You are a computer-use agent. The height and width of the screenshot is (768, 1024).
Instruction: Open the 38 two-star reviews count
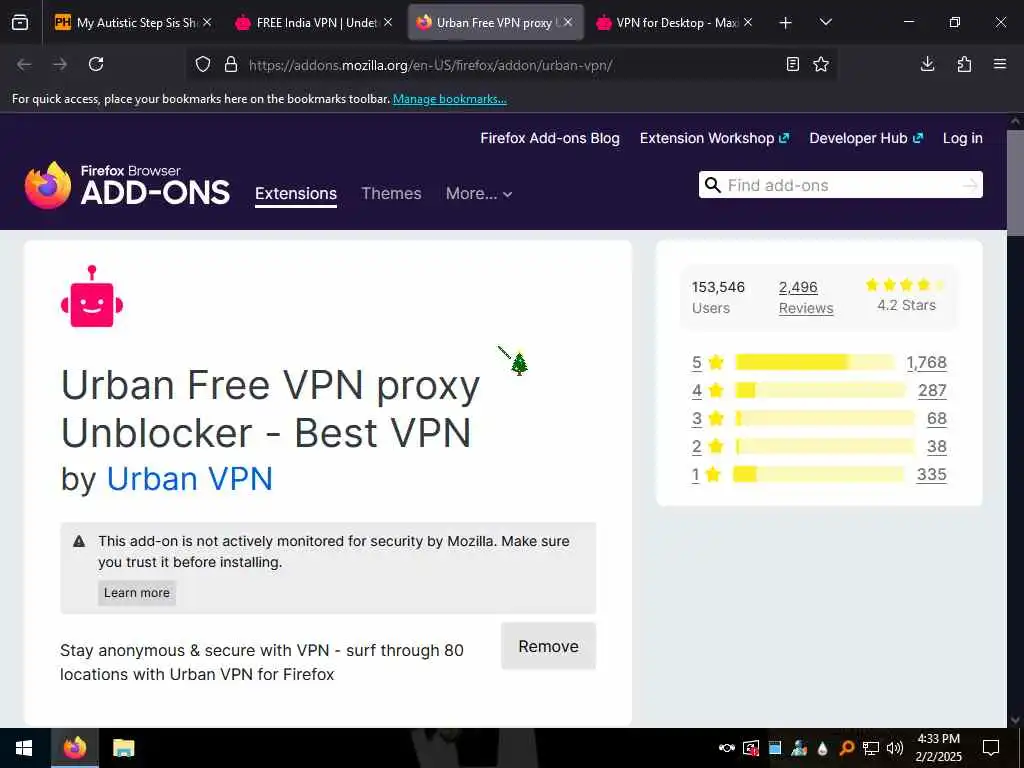point(937,447)
